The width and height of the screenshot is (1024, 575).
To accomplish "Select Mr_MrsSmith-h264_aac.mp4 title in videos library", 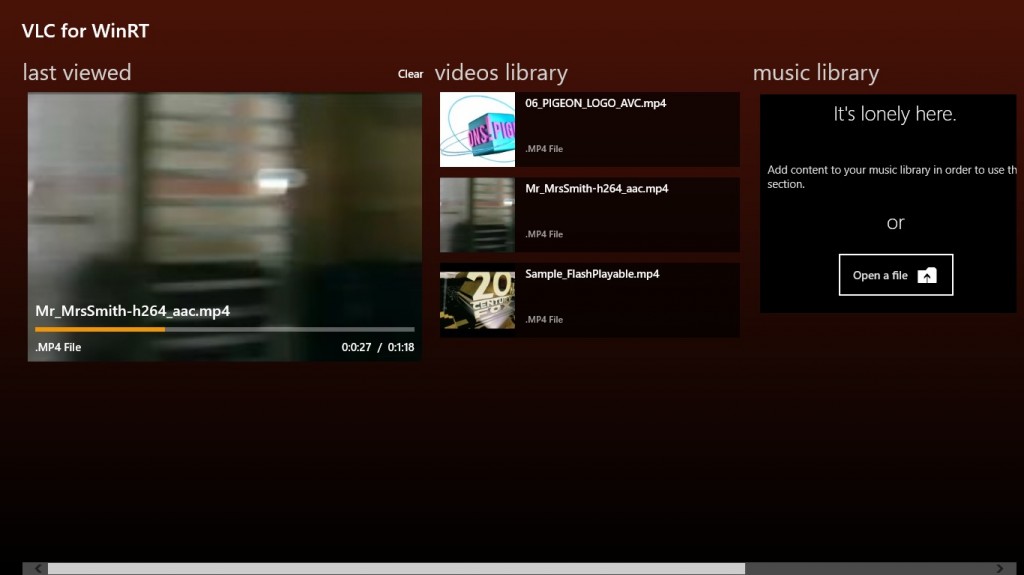I will click(x=597, y=188).
